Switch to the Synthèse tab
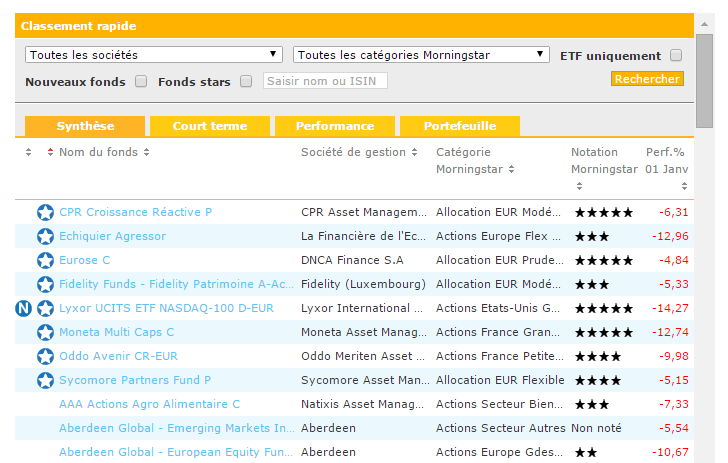728x463 pixels. pos(85,126)
